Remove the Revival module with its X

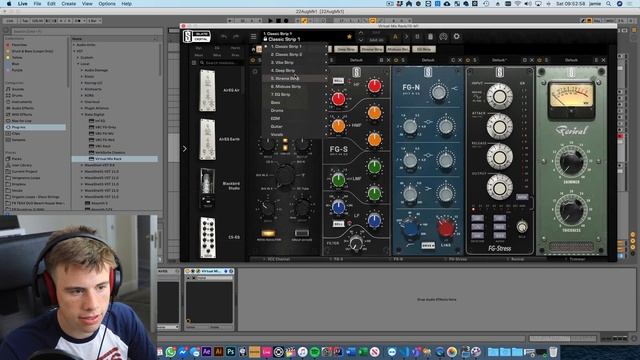coord(603,60)
